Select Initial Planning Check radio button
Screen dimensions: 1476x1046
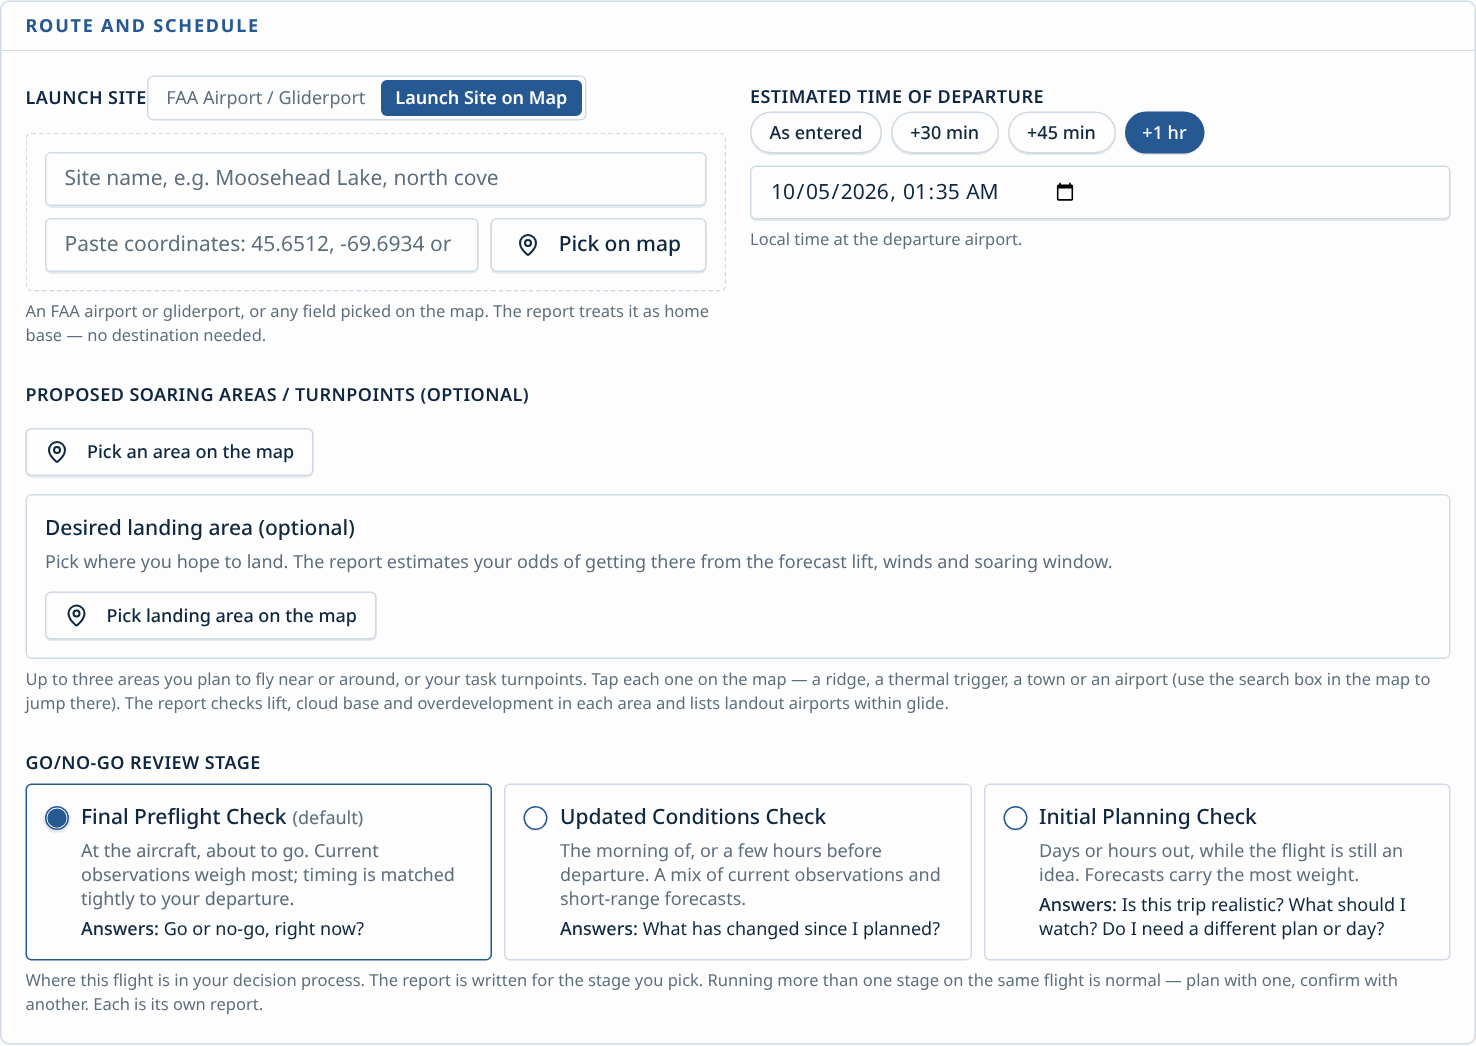coord(1015,818)
